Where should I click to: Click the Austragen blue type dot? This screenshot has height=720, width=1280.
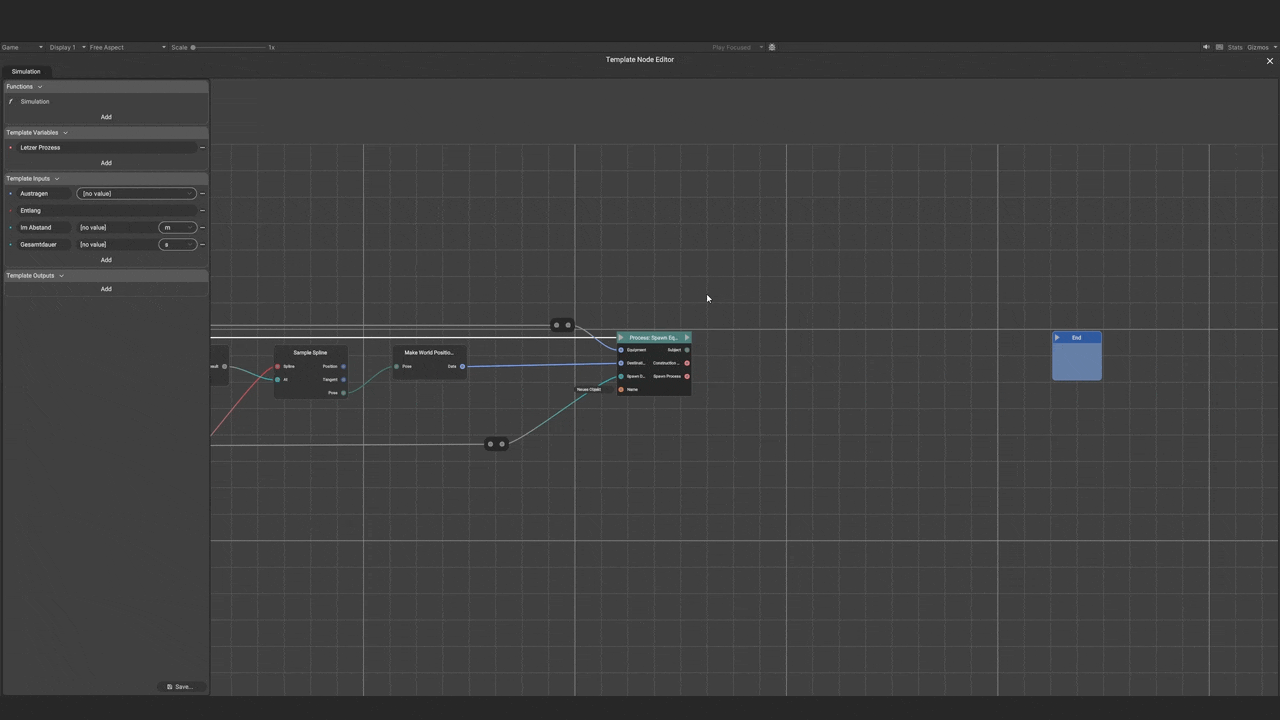coord(11,193)
